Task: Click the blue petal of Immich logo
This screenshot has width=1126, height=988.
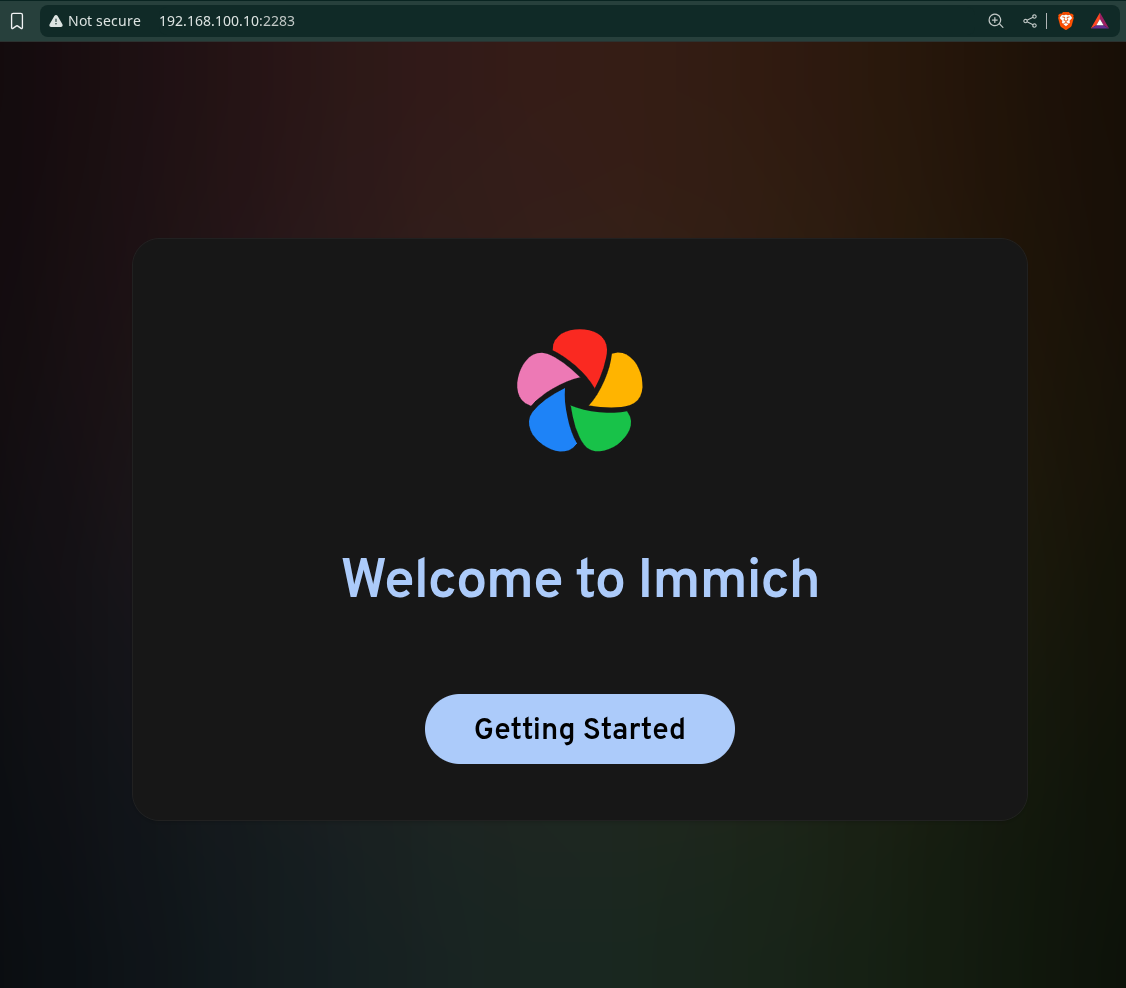Action: [x=548, y=424]
